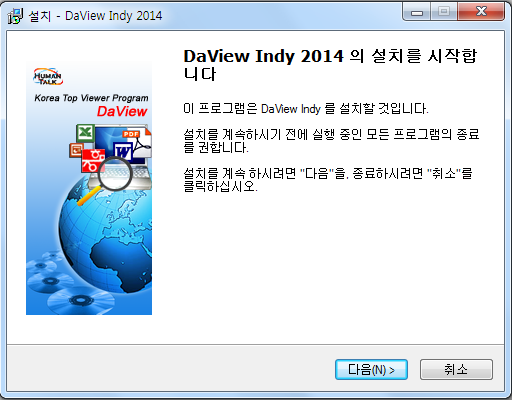Image resolution: width=512 pixels, height=400 pixels.
Task: Click the maximize button in the title bar
Action: [444, 12]
